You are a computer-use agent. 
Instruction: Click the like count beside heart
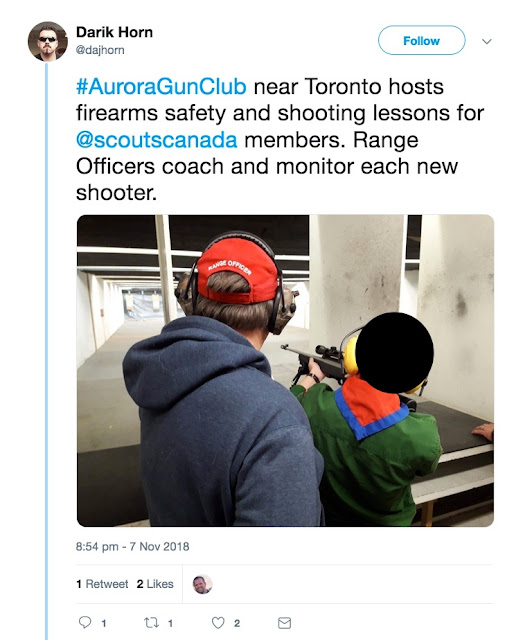pyautogui.click(x=237, y=623)
